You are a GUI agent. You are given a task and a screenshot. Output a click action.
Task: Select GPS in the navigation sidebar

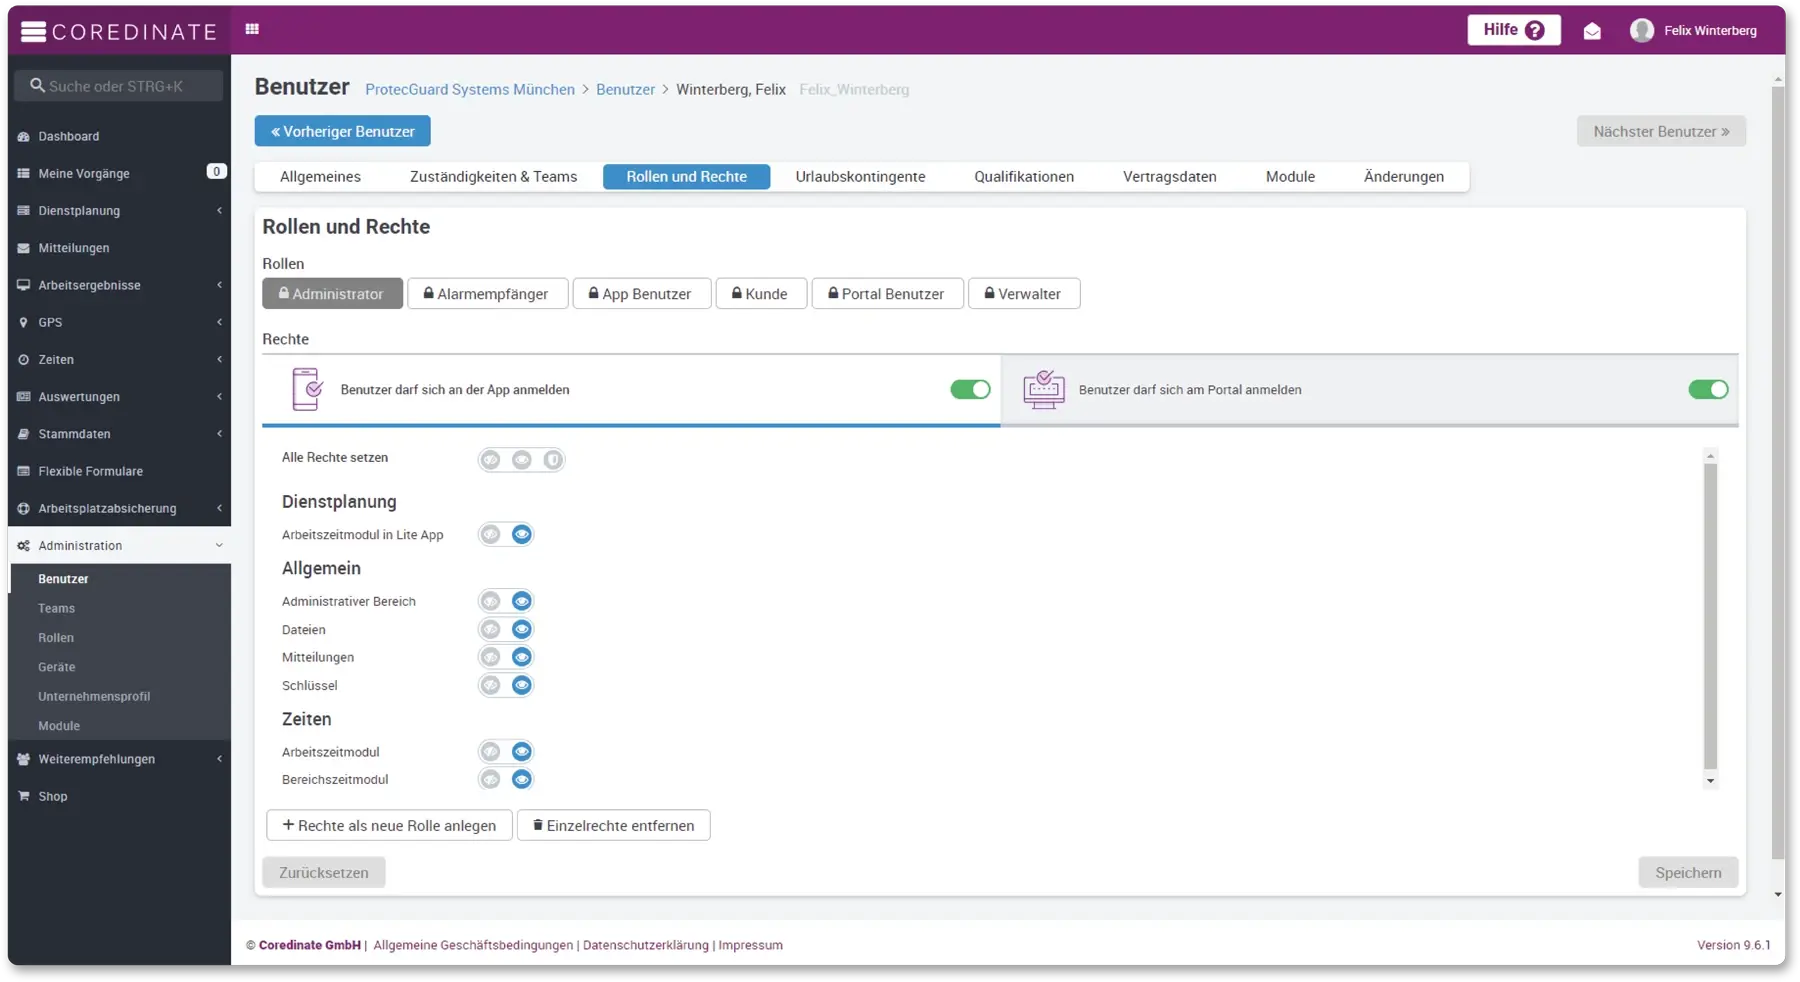[x=48, y=322]
